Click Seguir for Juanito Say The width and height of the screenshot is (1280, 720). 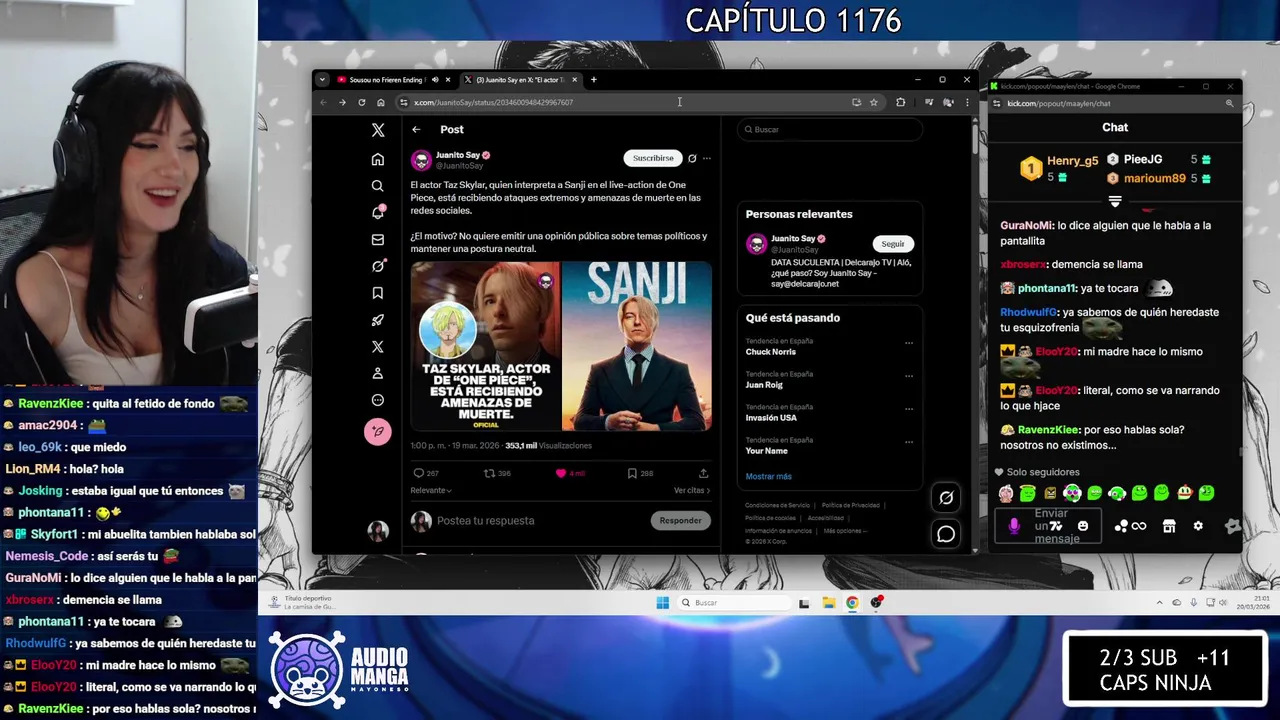(x=893, y=244)
